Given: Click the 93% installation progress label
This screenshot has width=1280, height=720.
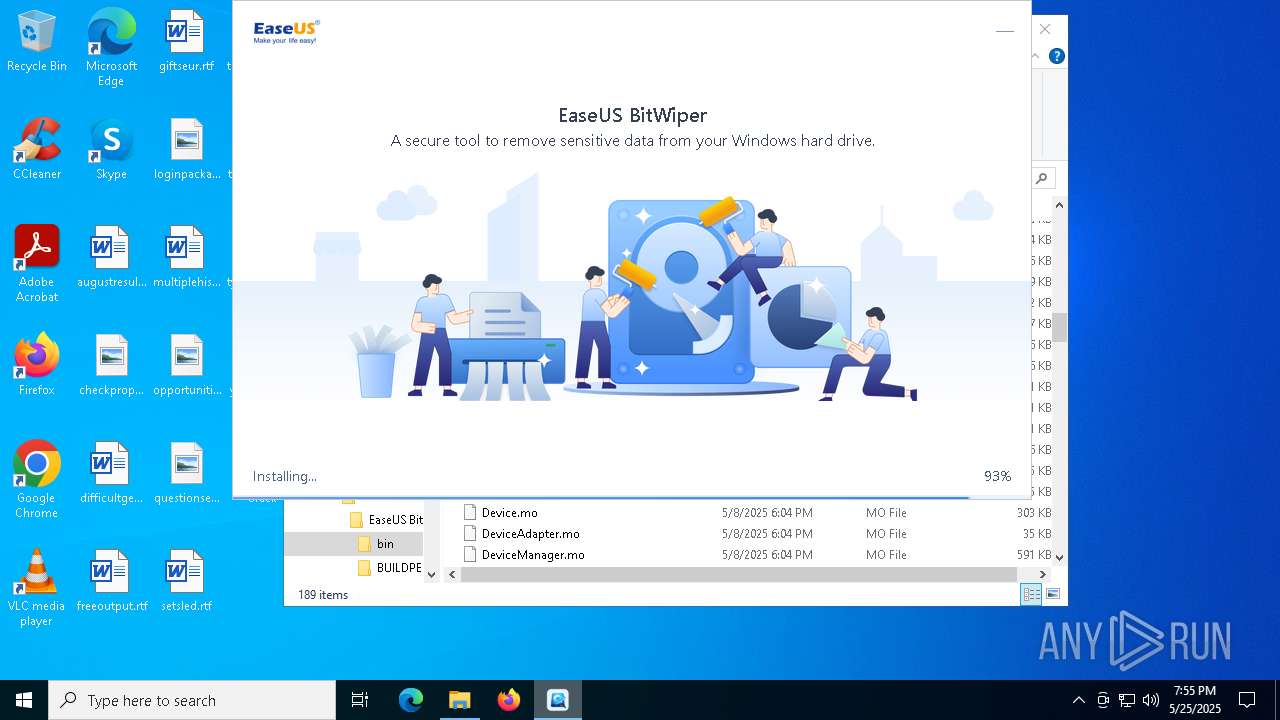Looking at the screenshot, I should click(997, 476).
